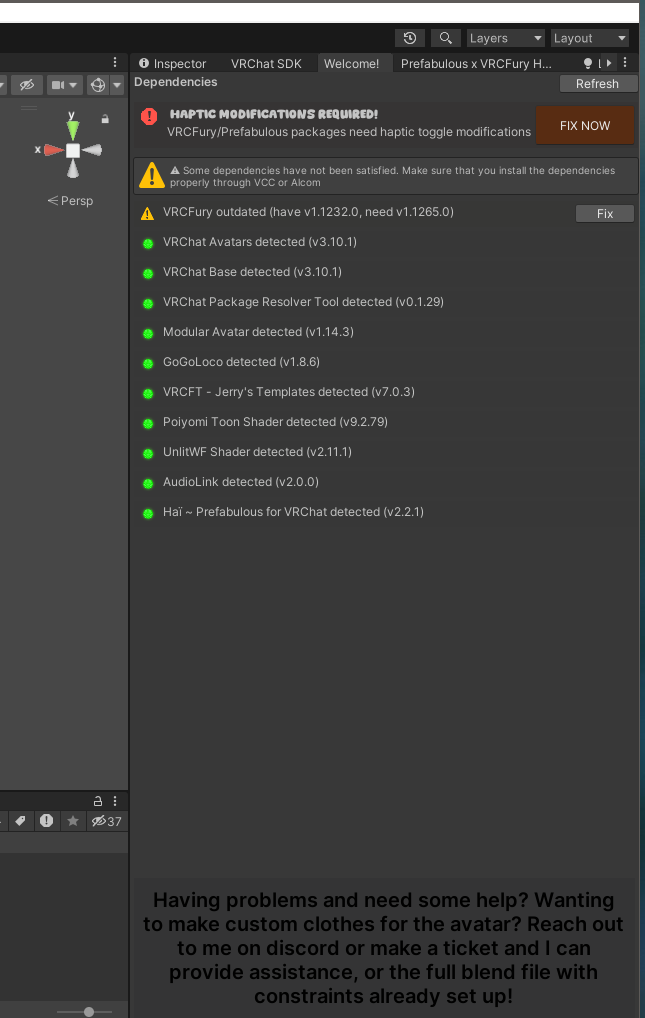The height and width of the screenshot is (1018, 645).
Task: Click the icon size slider handle
Action: [x=89, y=1012]
